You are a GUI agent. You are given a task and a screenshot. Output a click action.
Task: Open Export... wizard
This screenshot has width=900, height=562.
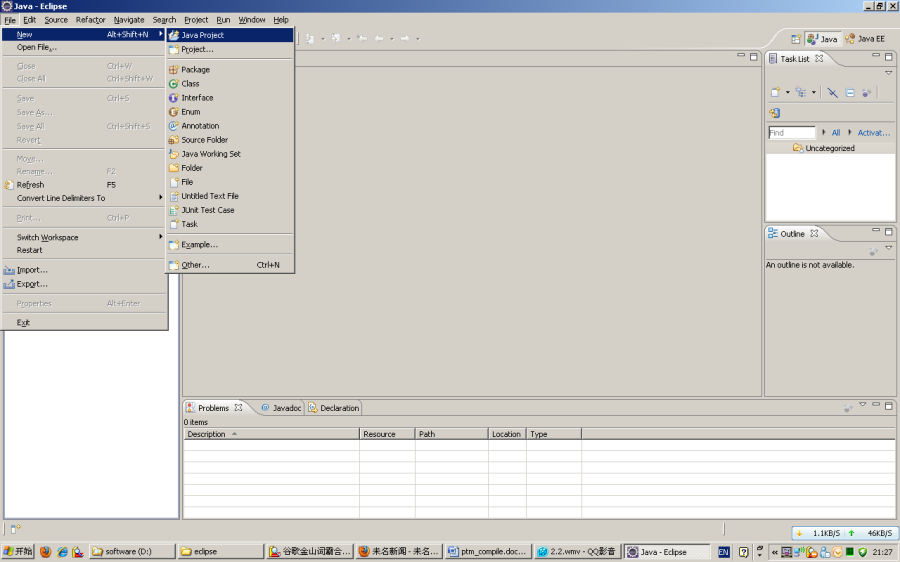pos(84,284)
